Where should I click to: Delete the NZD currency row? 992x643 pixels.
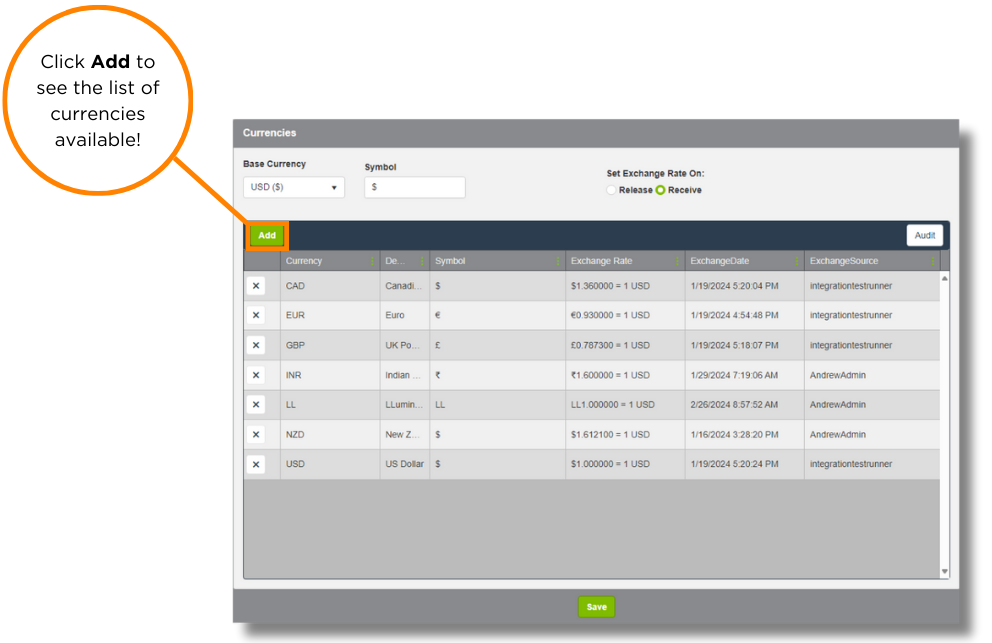click(x=256, y=435)
